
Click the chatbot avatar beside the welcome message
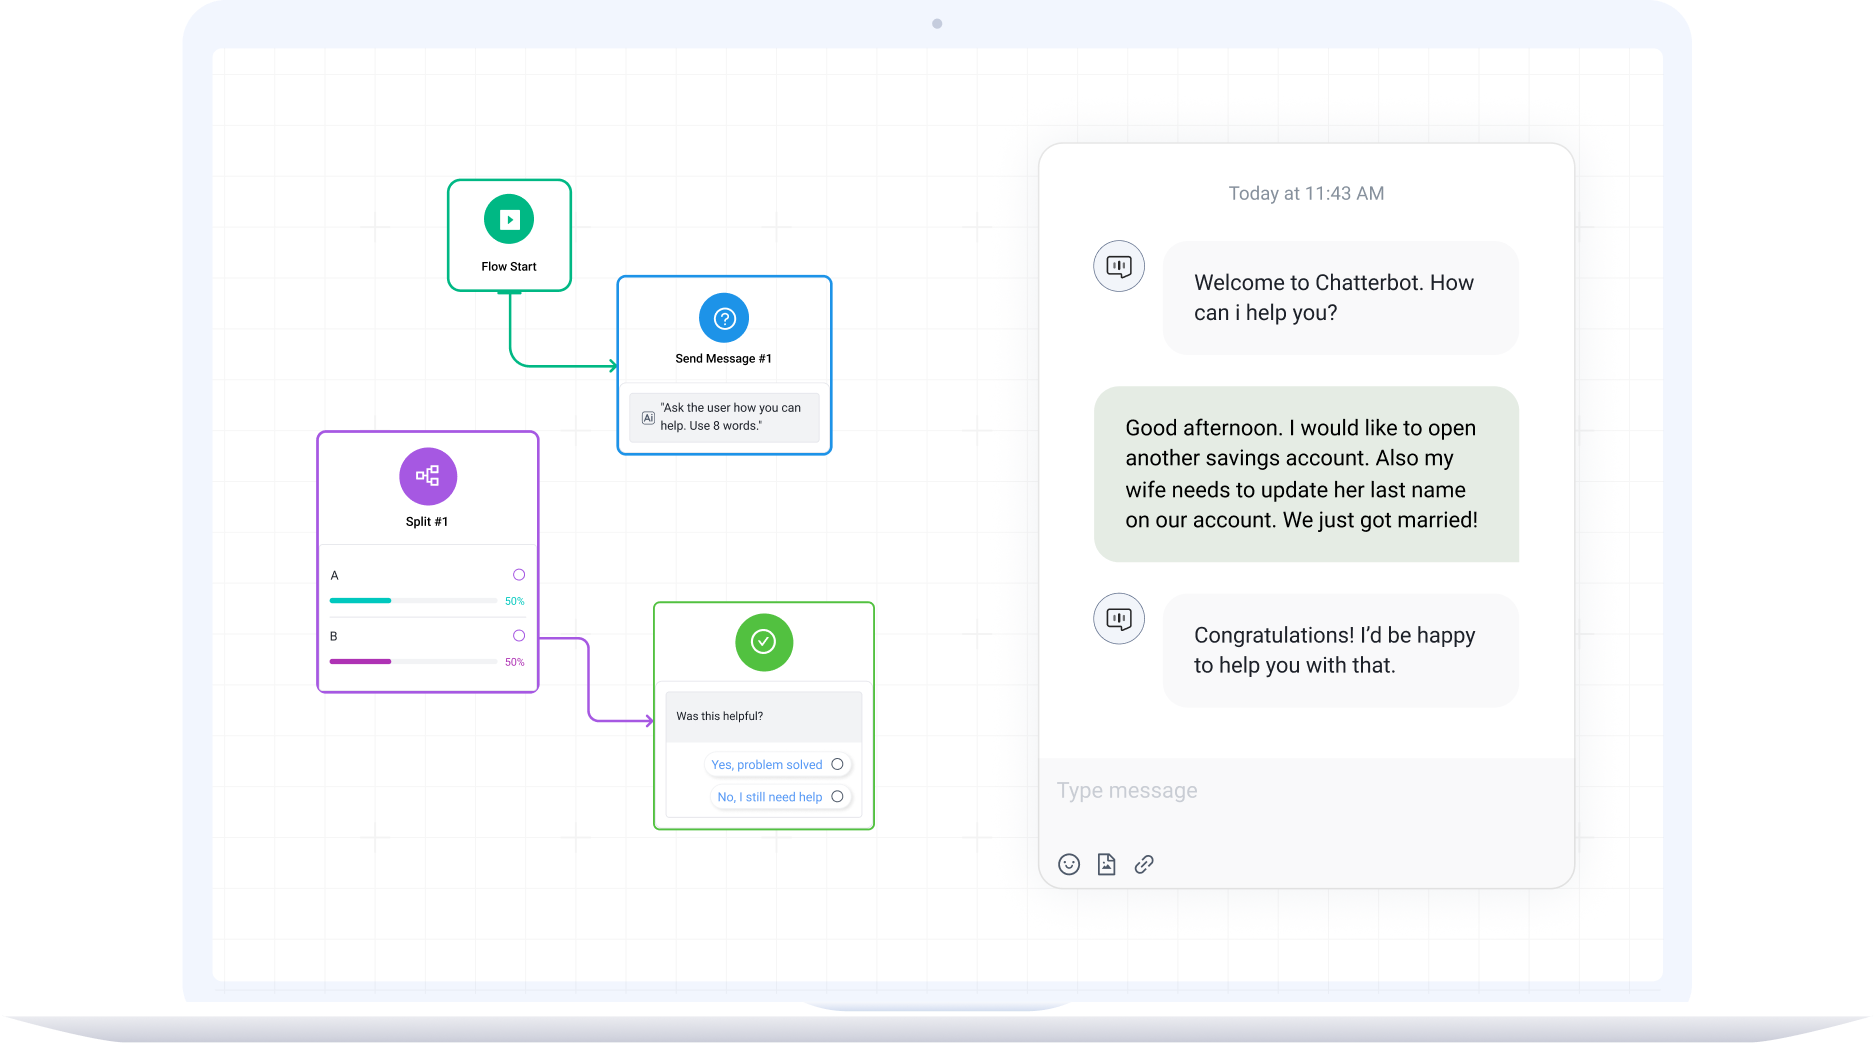(x=1118, y=266)
